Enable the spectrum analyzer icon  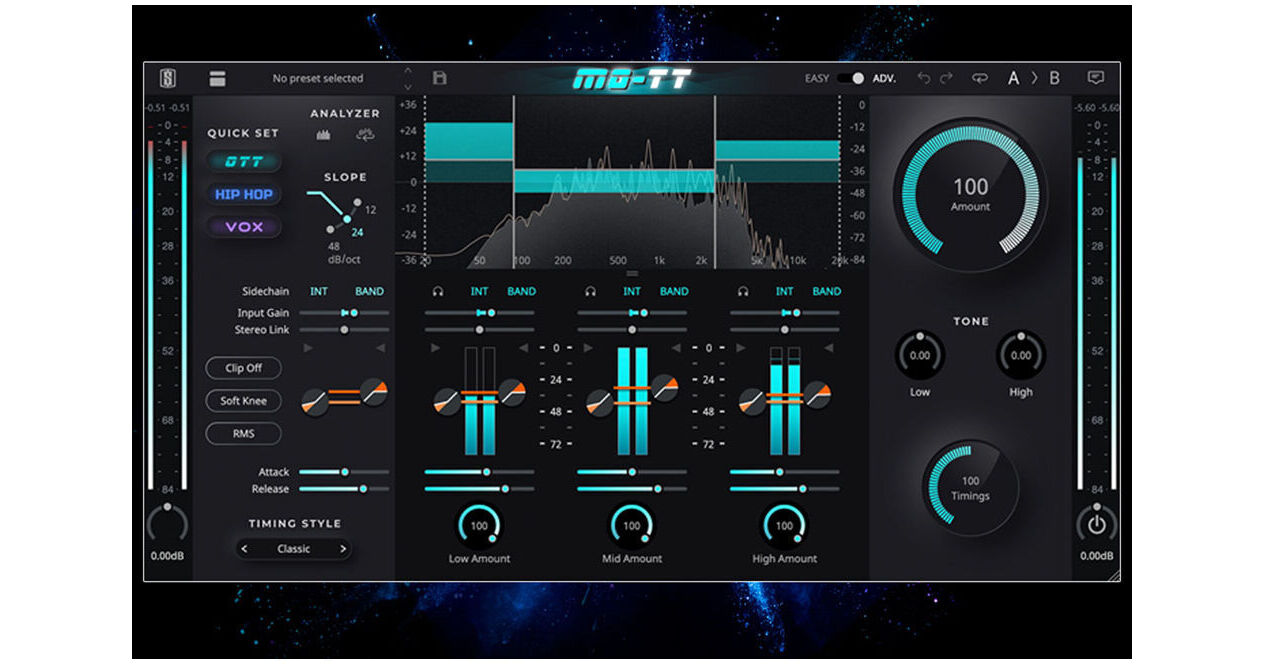click(324, 134)
